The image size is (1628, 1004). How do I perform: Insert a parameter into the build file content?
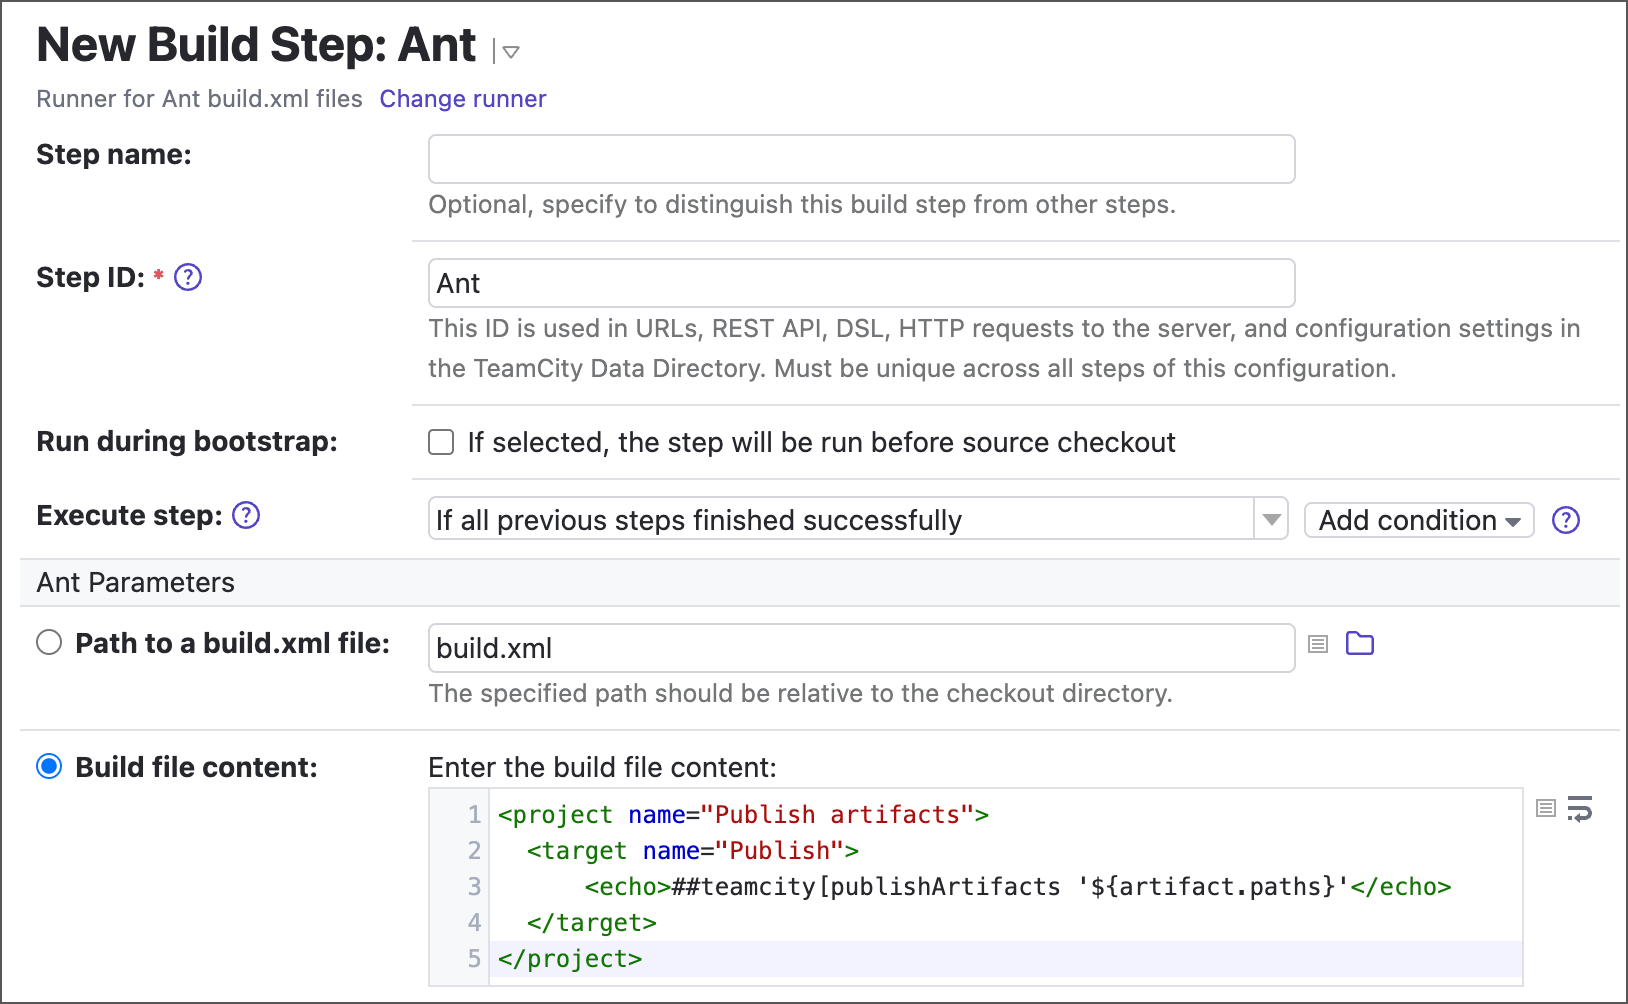[x=1544, y=809]
